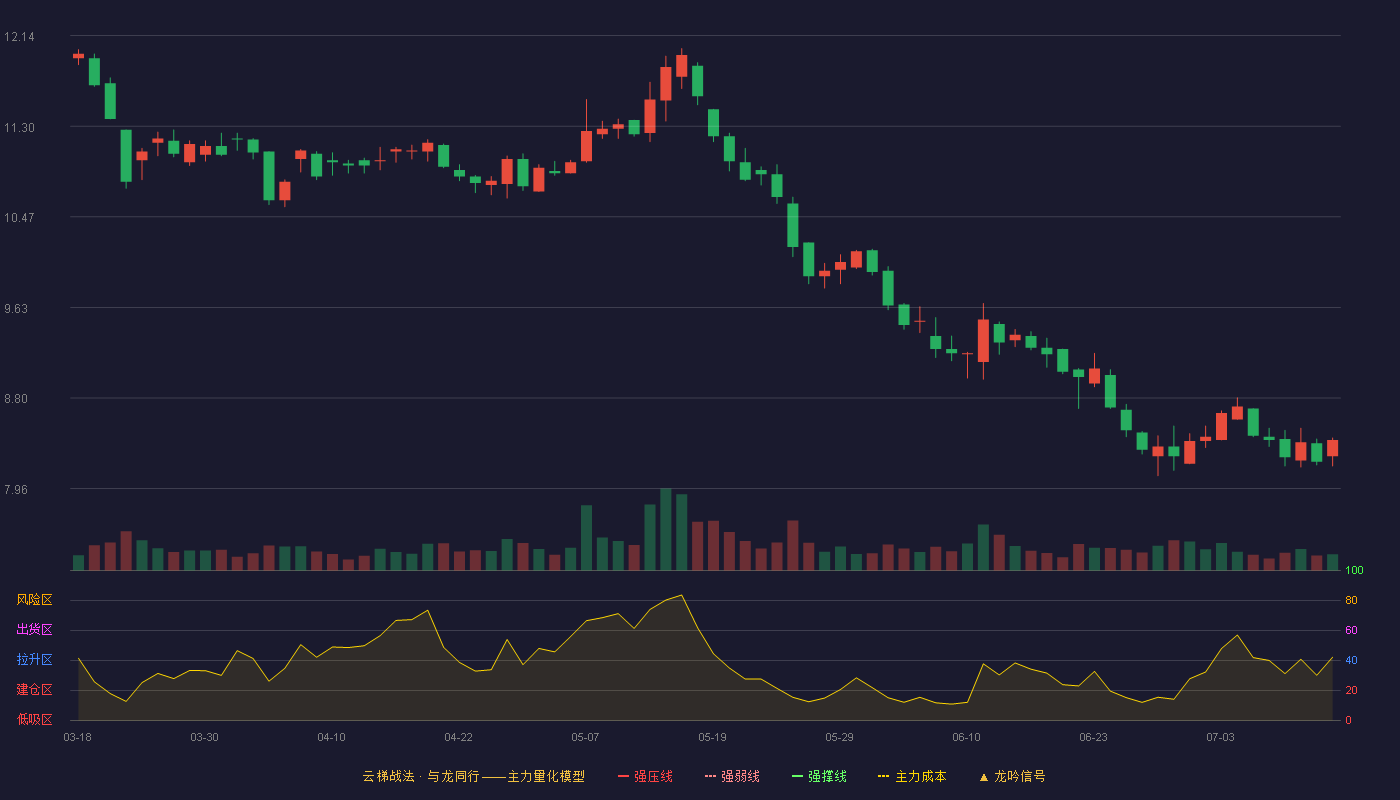
Task: Click the 04-10 date label
Action: (331, 737)
